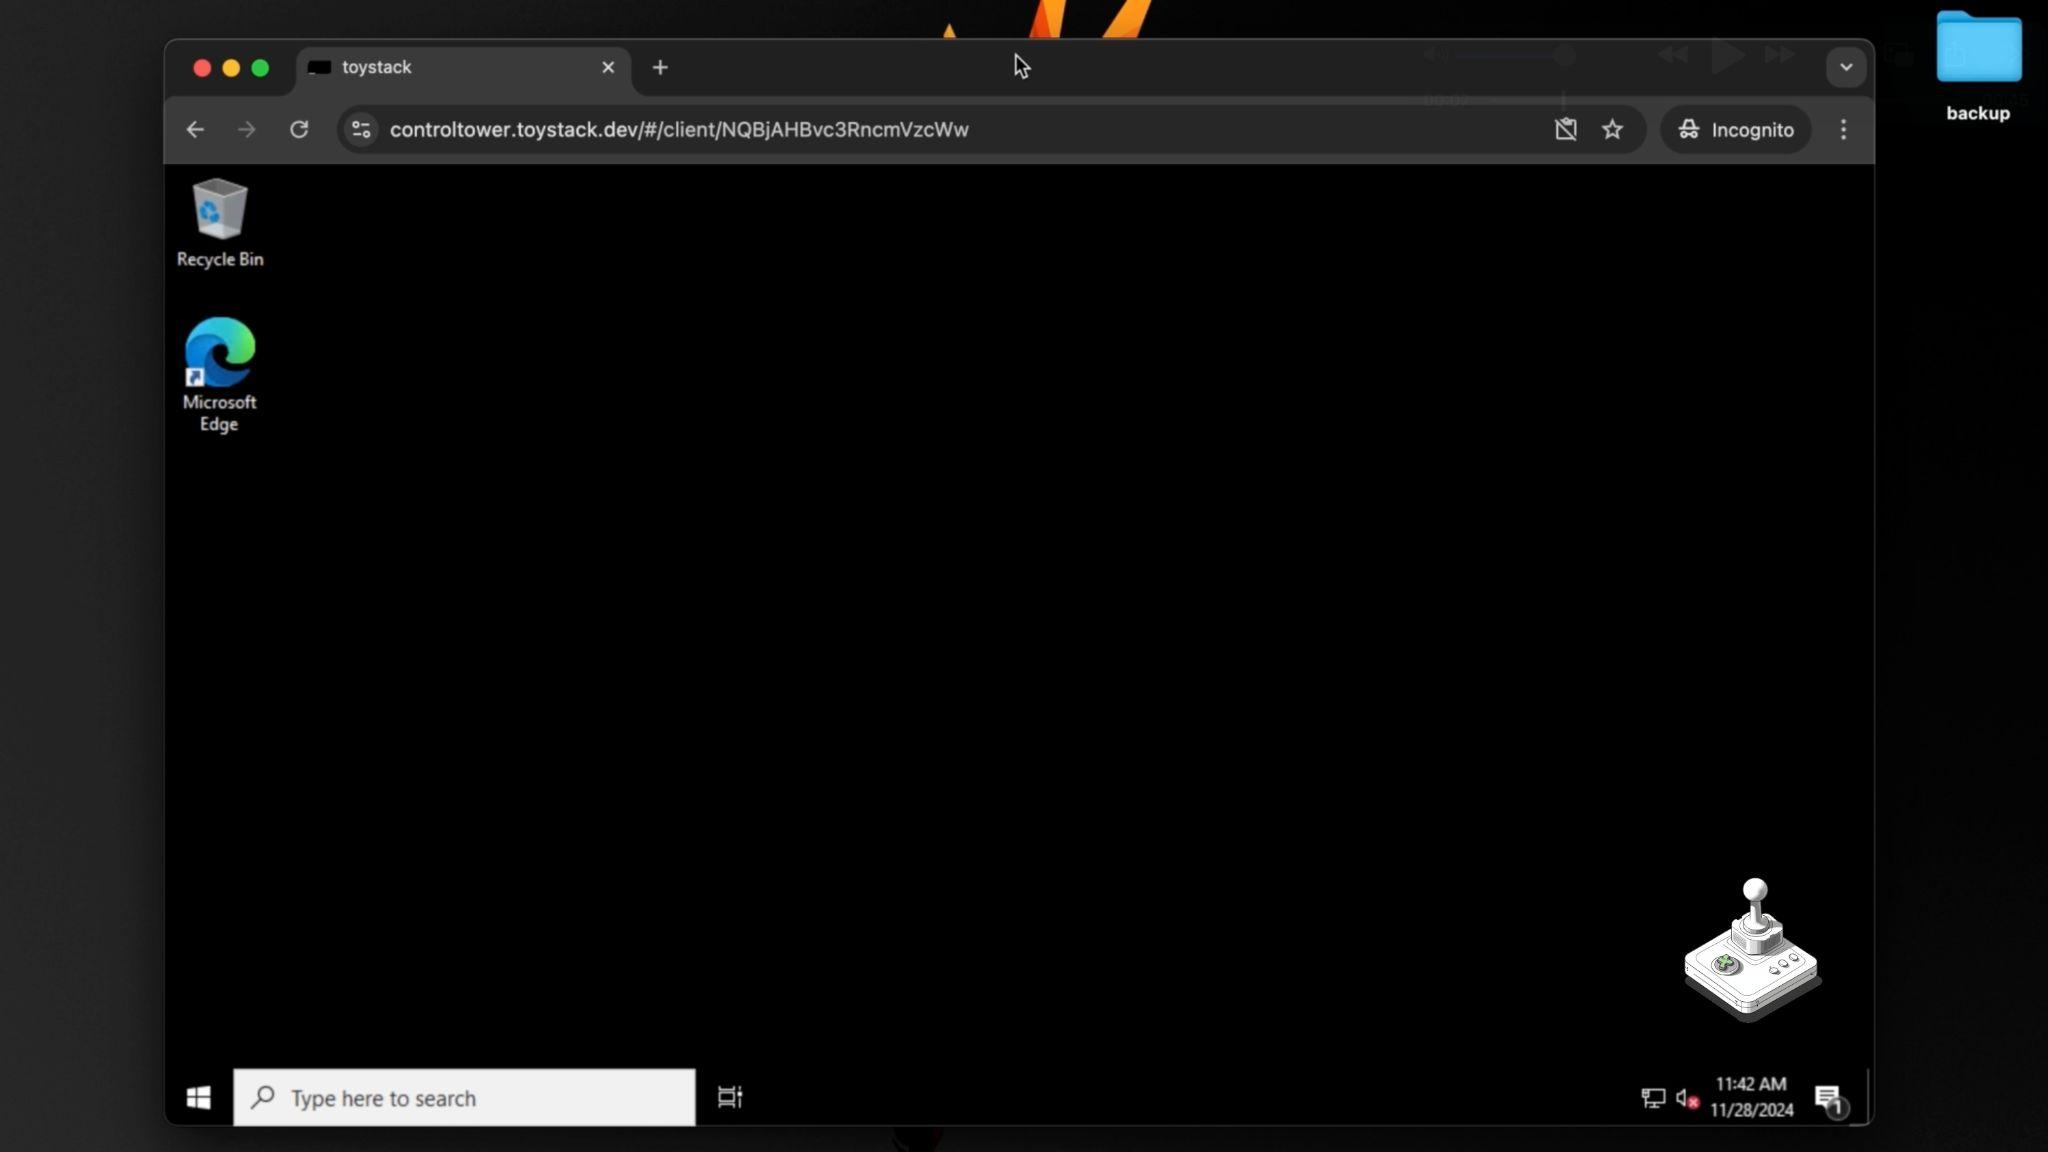Viewport: 2048px width, 1152px height.
Task: Click the Type here to search box
Action: pos(464,1097)
